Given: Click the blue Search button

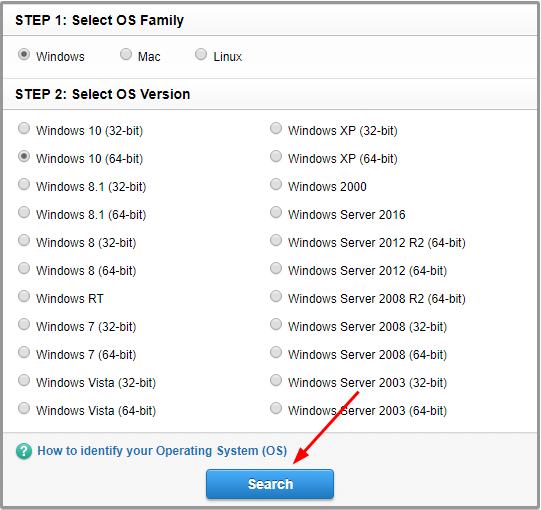Looking at the screenshot, I should (x=270, y=484).
